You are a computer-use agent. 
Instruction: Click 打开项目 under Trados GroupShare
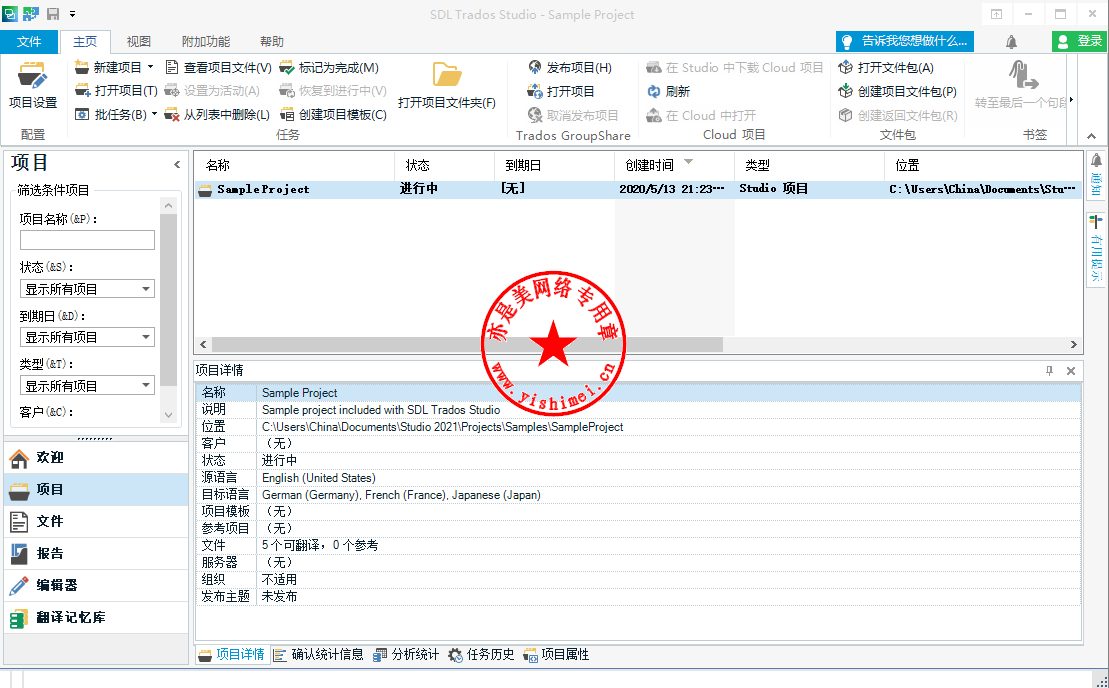click(562, 91)
